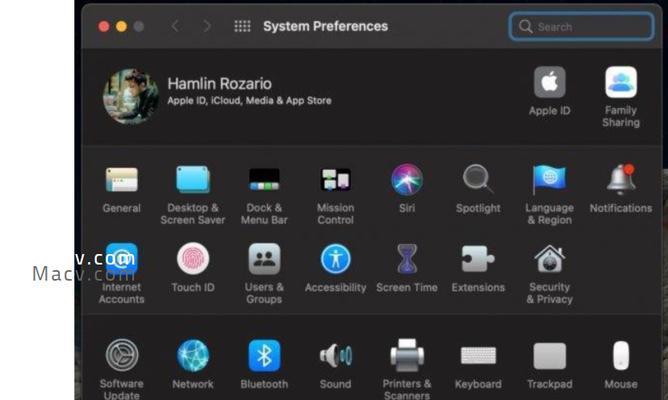Open Screen Time preferences
Viewport: 668px width, 400px height.
[407, 259]
